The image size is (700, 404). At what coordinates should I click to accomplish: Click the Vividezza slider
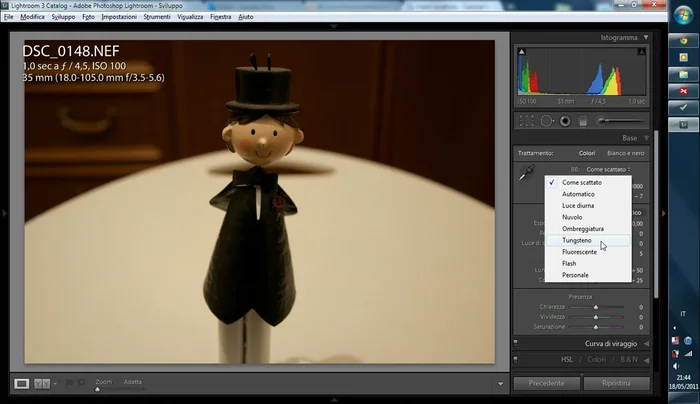click(597, 317)
